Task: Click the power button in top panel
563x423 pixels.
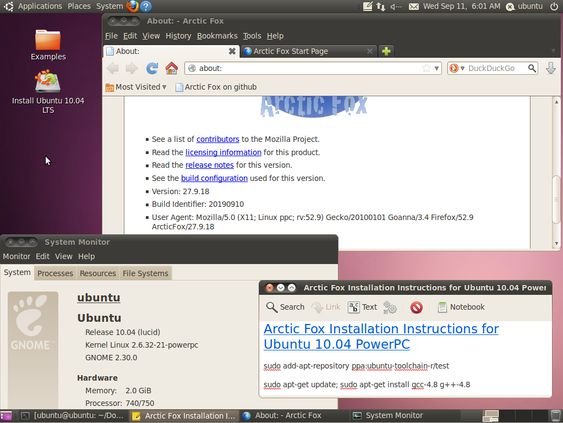Action: point(554,6)
